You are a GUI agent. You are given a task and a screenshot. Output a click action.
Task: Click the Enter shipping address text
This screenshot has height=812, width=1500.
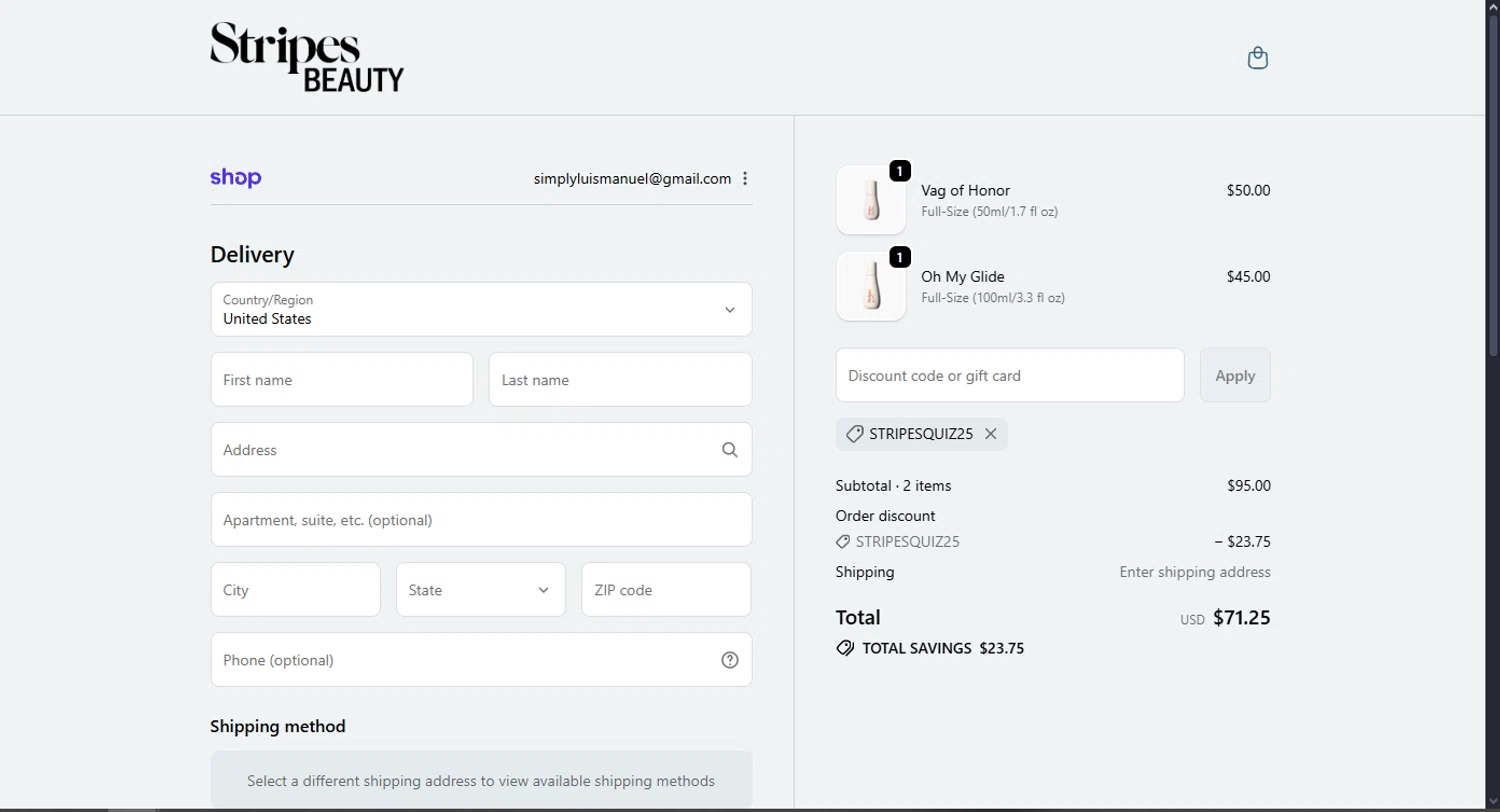1195,572
